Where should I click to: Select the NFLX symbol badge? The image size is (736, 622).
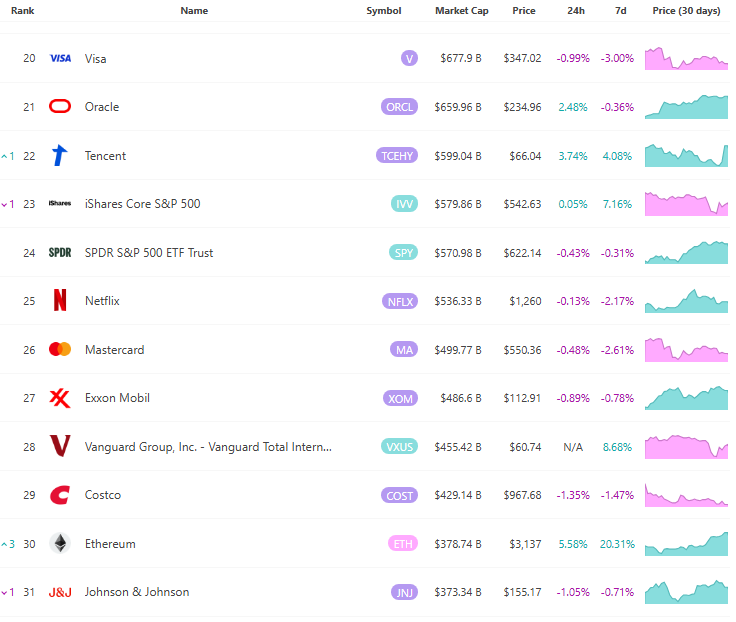[x=400, y=301]
